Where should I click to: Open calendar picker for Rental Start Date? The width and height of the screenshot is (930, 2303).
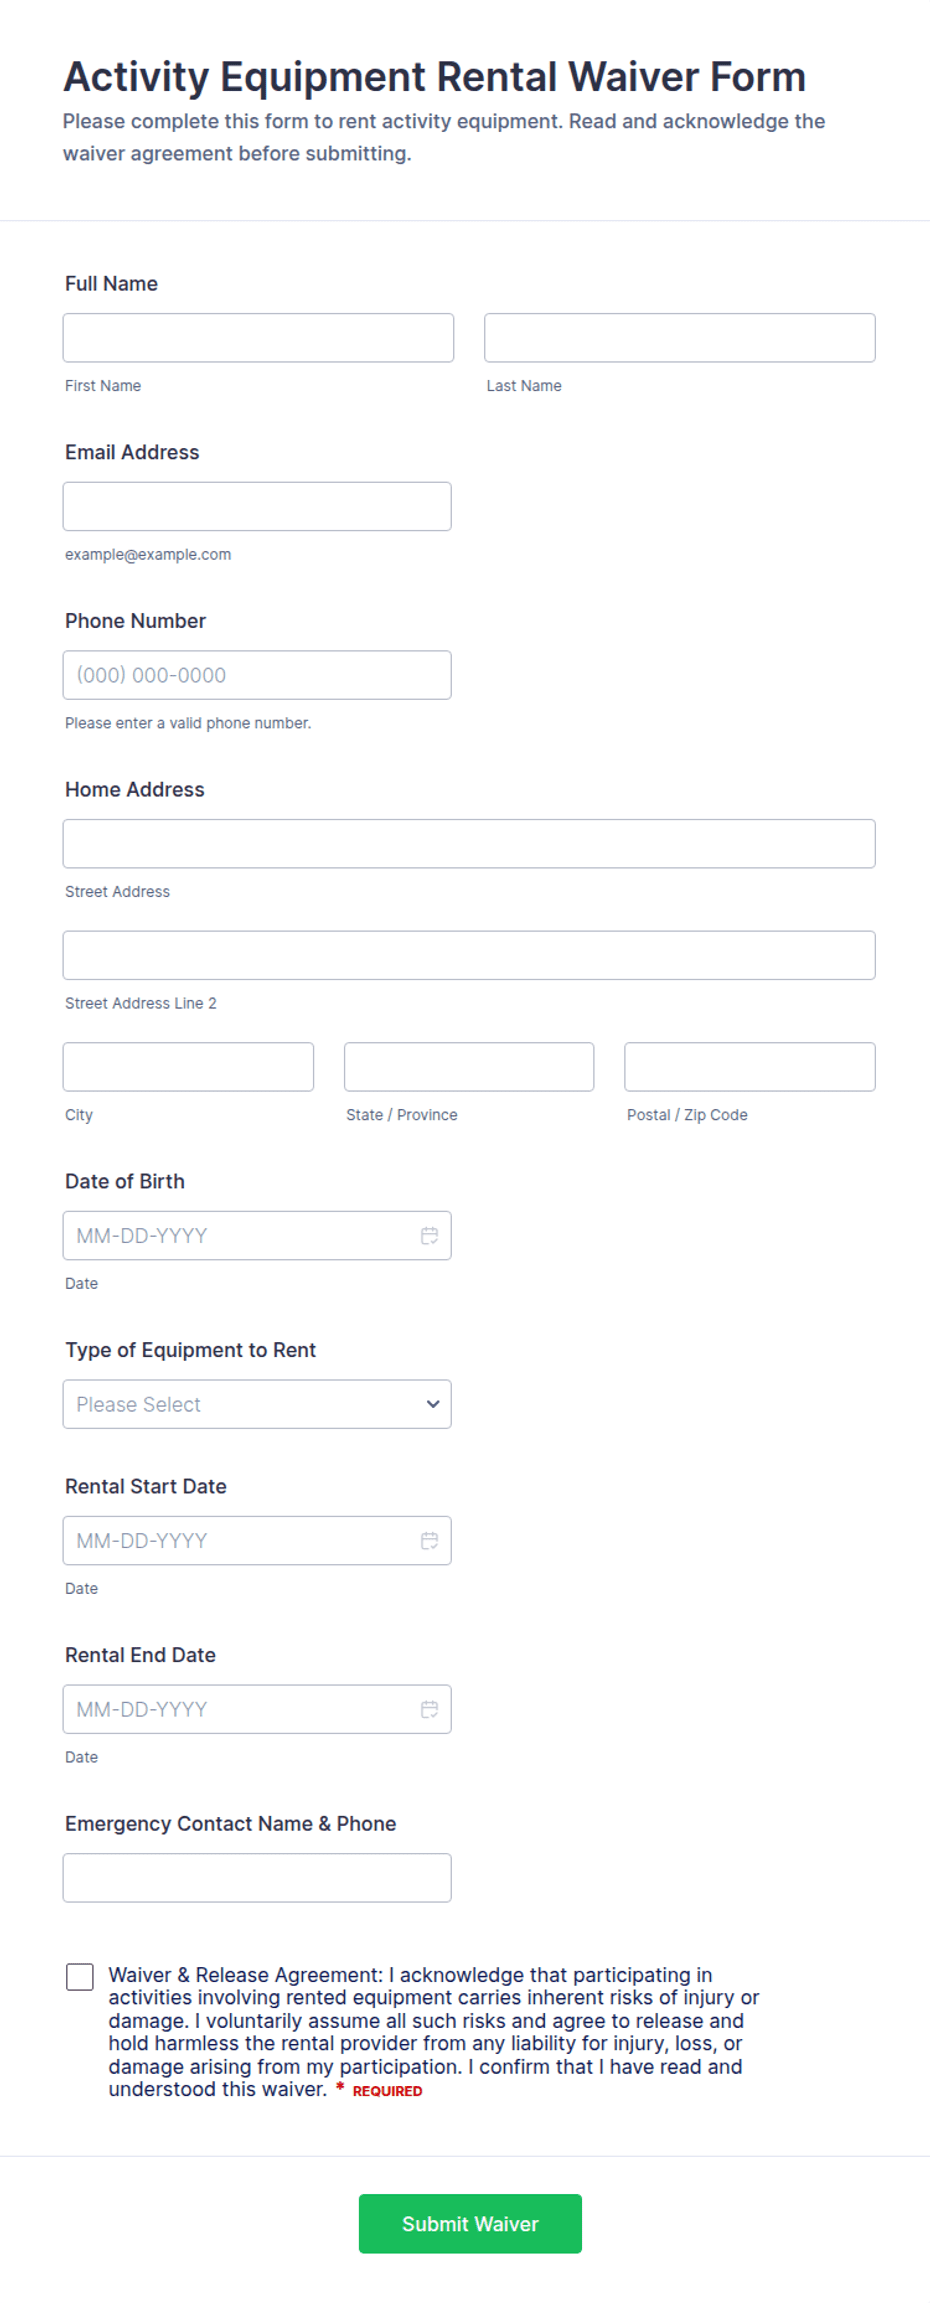point(429,1541)
